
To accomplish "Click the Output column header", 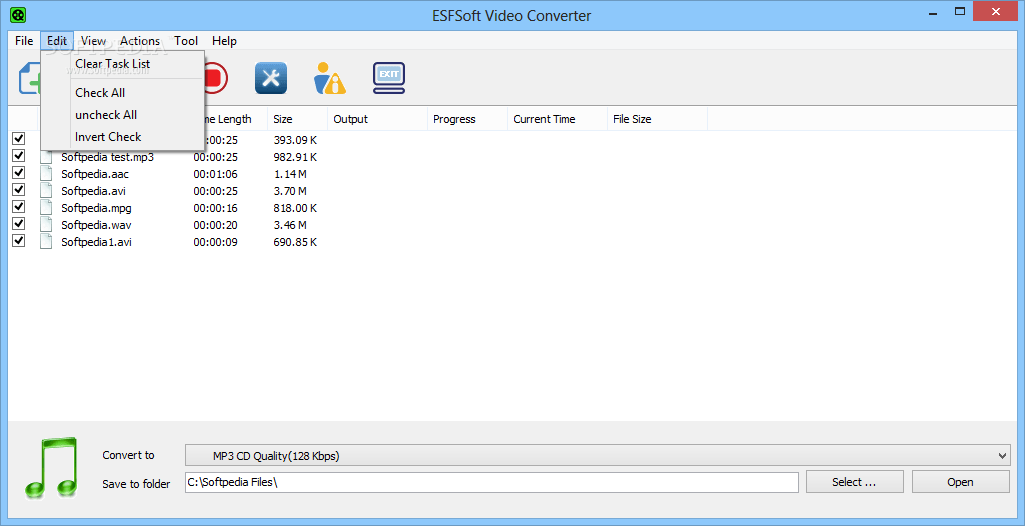I will (377, 119).
